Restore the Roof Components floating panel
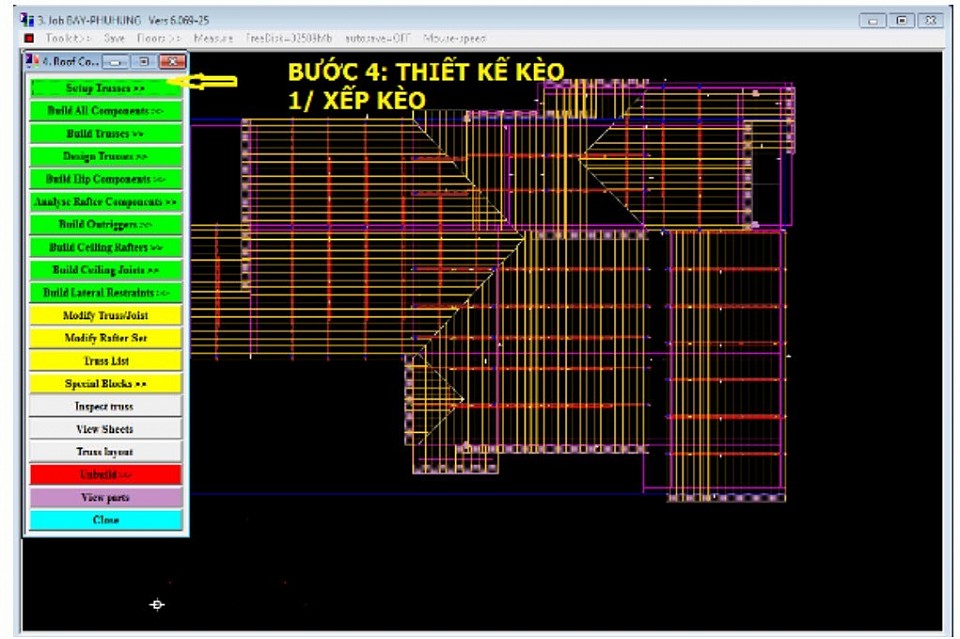This screenshot has width=960, height=639. point(144,62)
